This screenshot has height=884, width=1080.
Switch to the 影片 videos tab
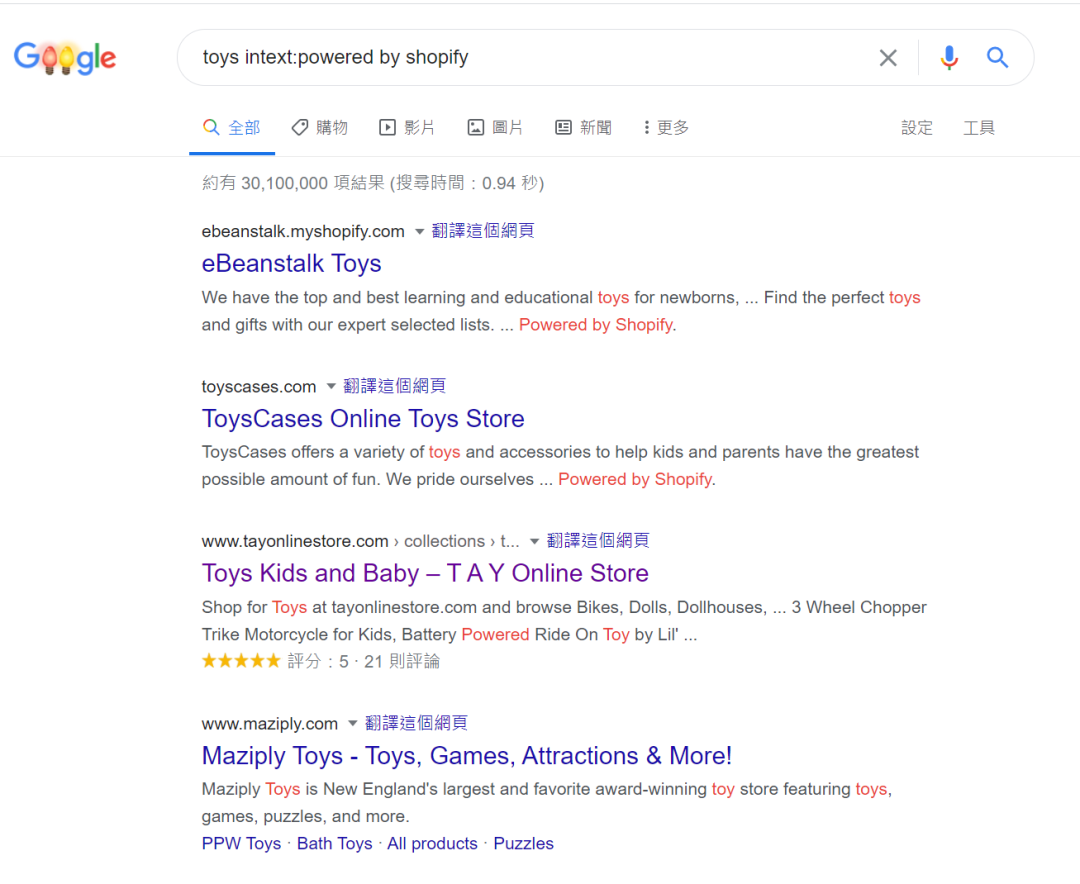pyautogui.click(x=407, y=127)
